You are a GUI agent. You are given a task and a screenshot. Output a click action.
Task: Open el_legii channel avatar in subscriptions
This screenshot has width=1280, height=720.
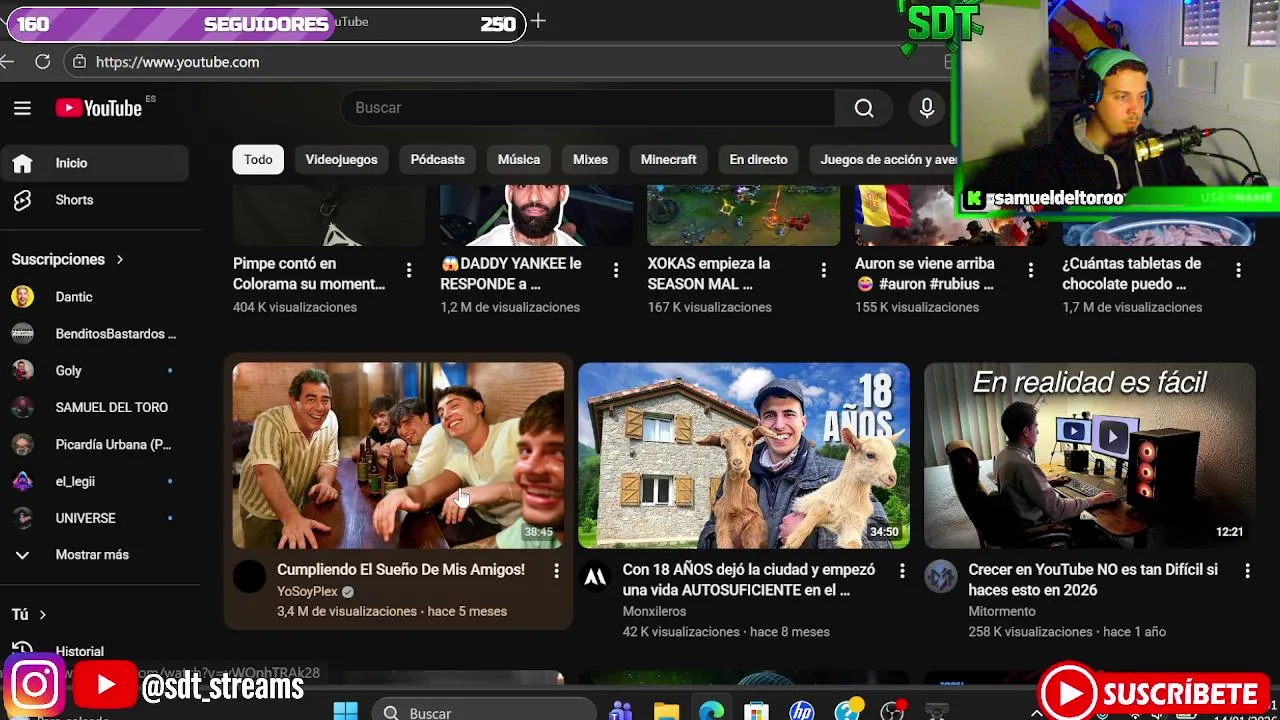pos(22,482)
